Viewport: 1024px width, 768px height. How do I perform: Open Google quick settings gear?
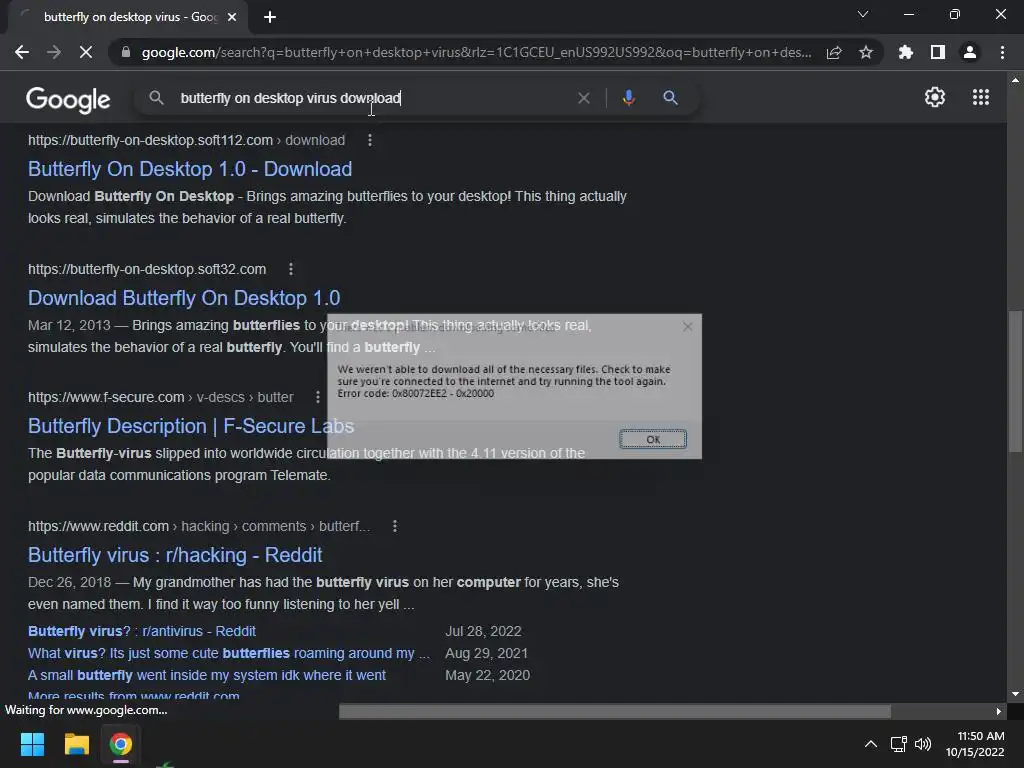[935, 97]
